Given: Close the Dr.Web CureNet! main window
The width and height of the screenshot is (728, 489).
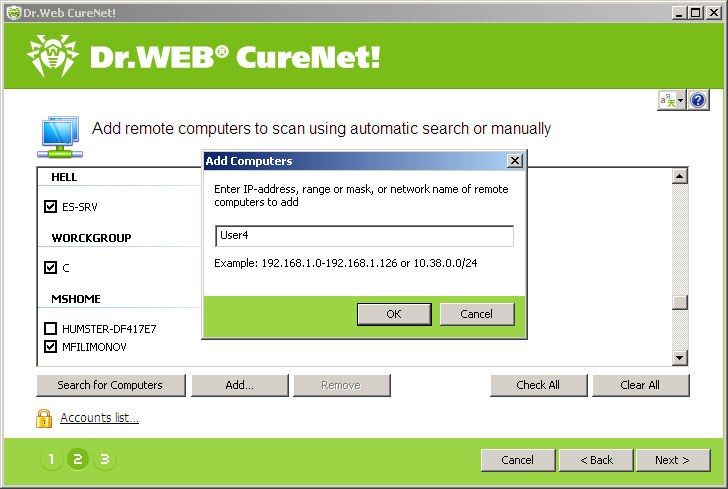Looking at the screenshot, I should click(713, 13).
